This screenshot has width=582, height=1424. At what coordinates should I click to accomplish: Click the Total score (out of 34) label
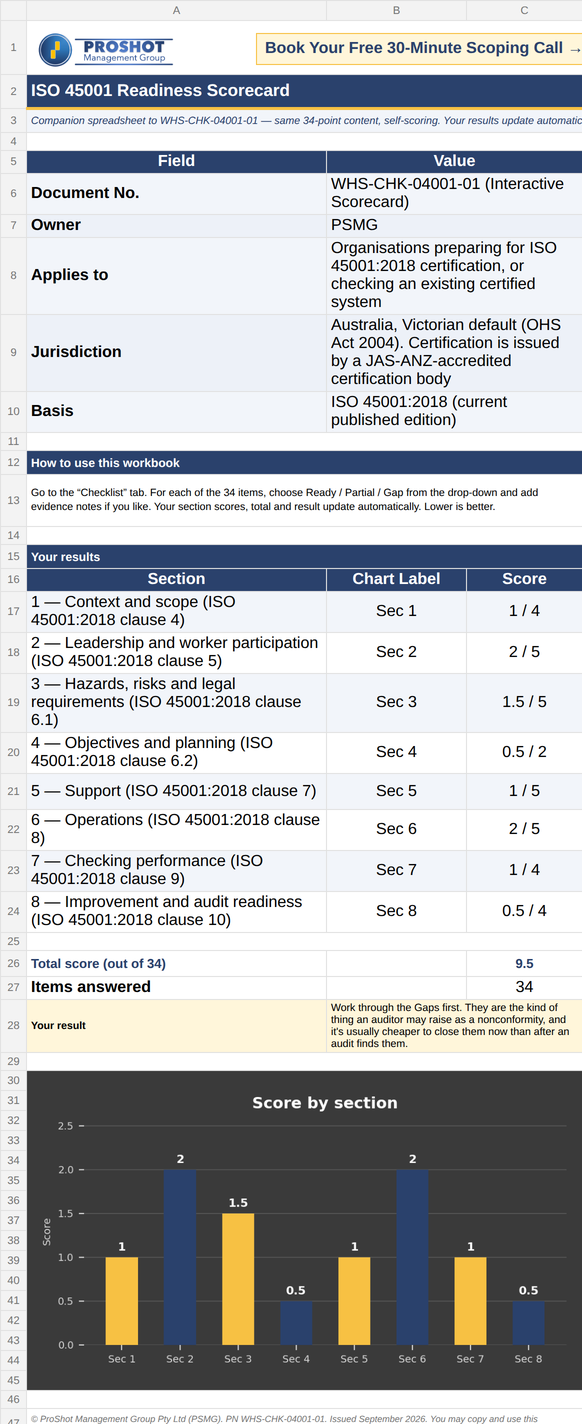176,964
